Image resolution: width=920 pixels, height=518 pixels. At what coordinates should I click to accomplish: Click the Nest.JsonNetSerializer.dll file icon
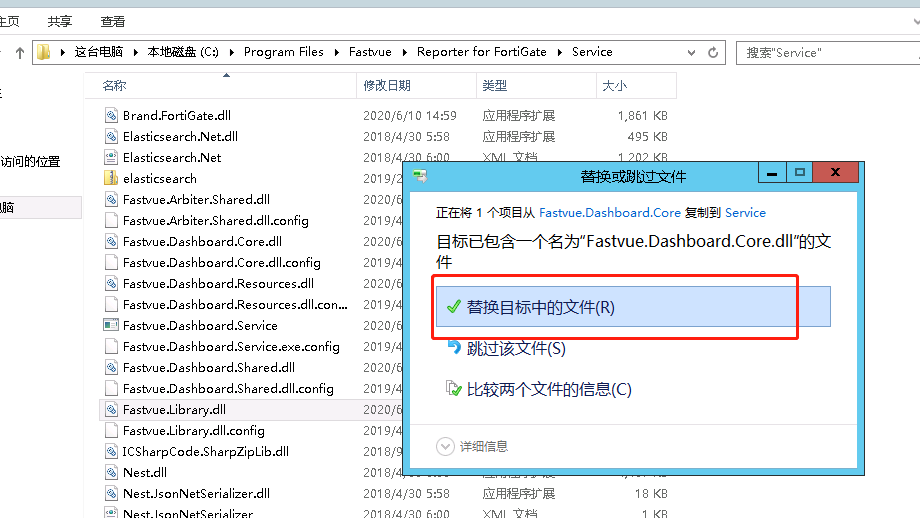click(111, 493)
